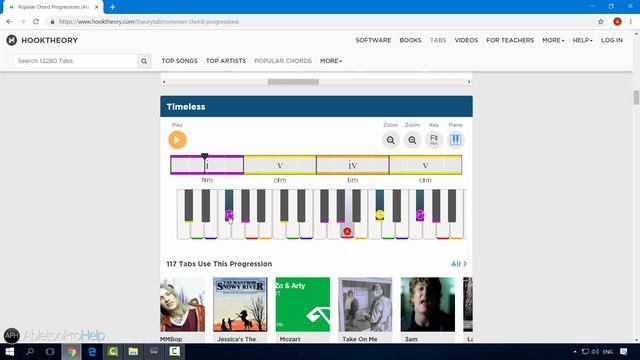Image resolution: width=640 pixels, height=360 pixels.
Task: Click the ENG language indicator
Action: 608,352
